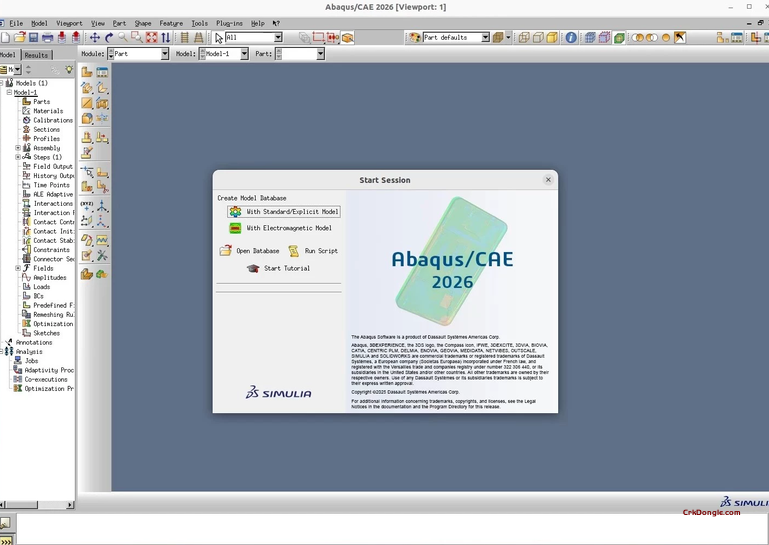
Task: Click the Create Partition tool icon
Action: pos(87,171)
